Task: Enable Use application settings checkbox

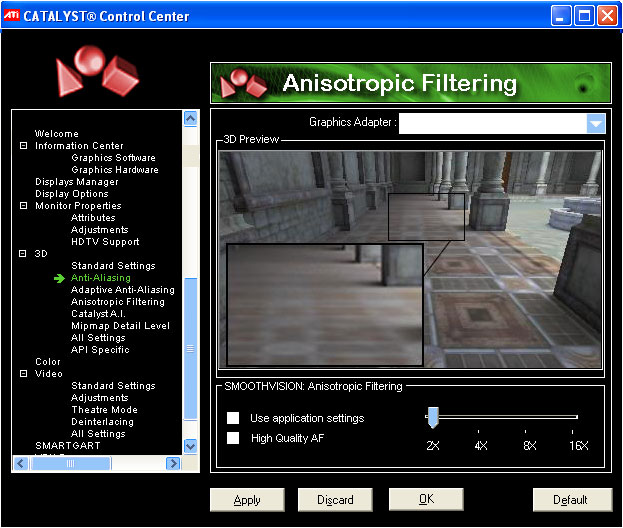Action: pyautogui.click(x=233, y=418)
